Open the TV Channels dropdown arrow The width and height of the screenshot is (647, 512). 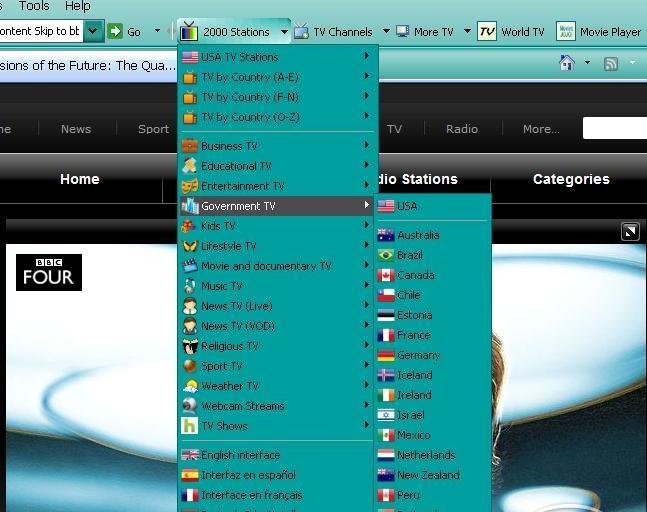click(386, 31)
